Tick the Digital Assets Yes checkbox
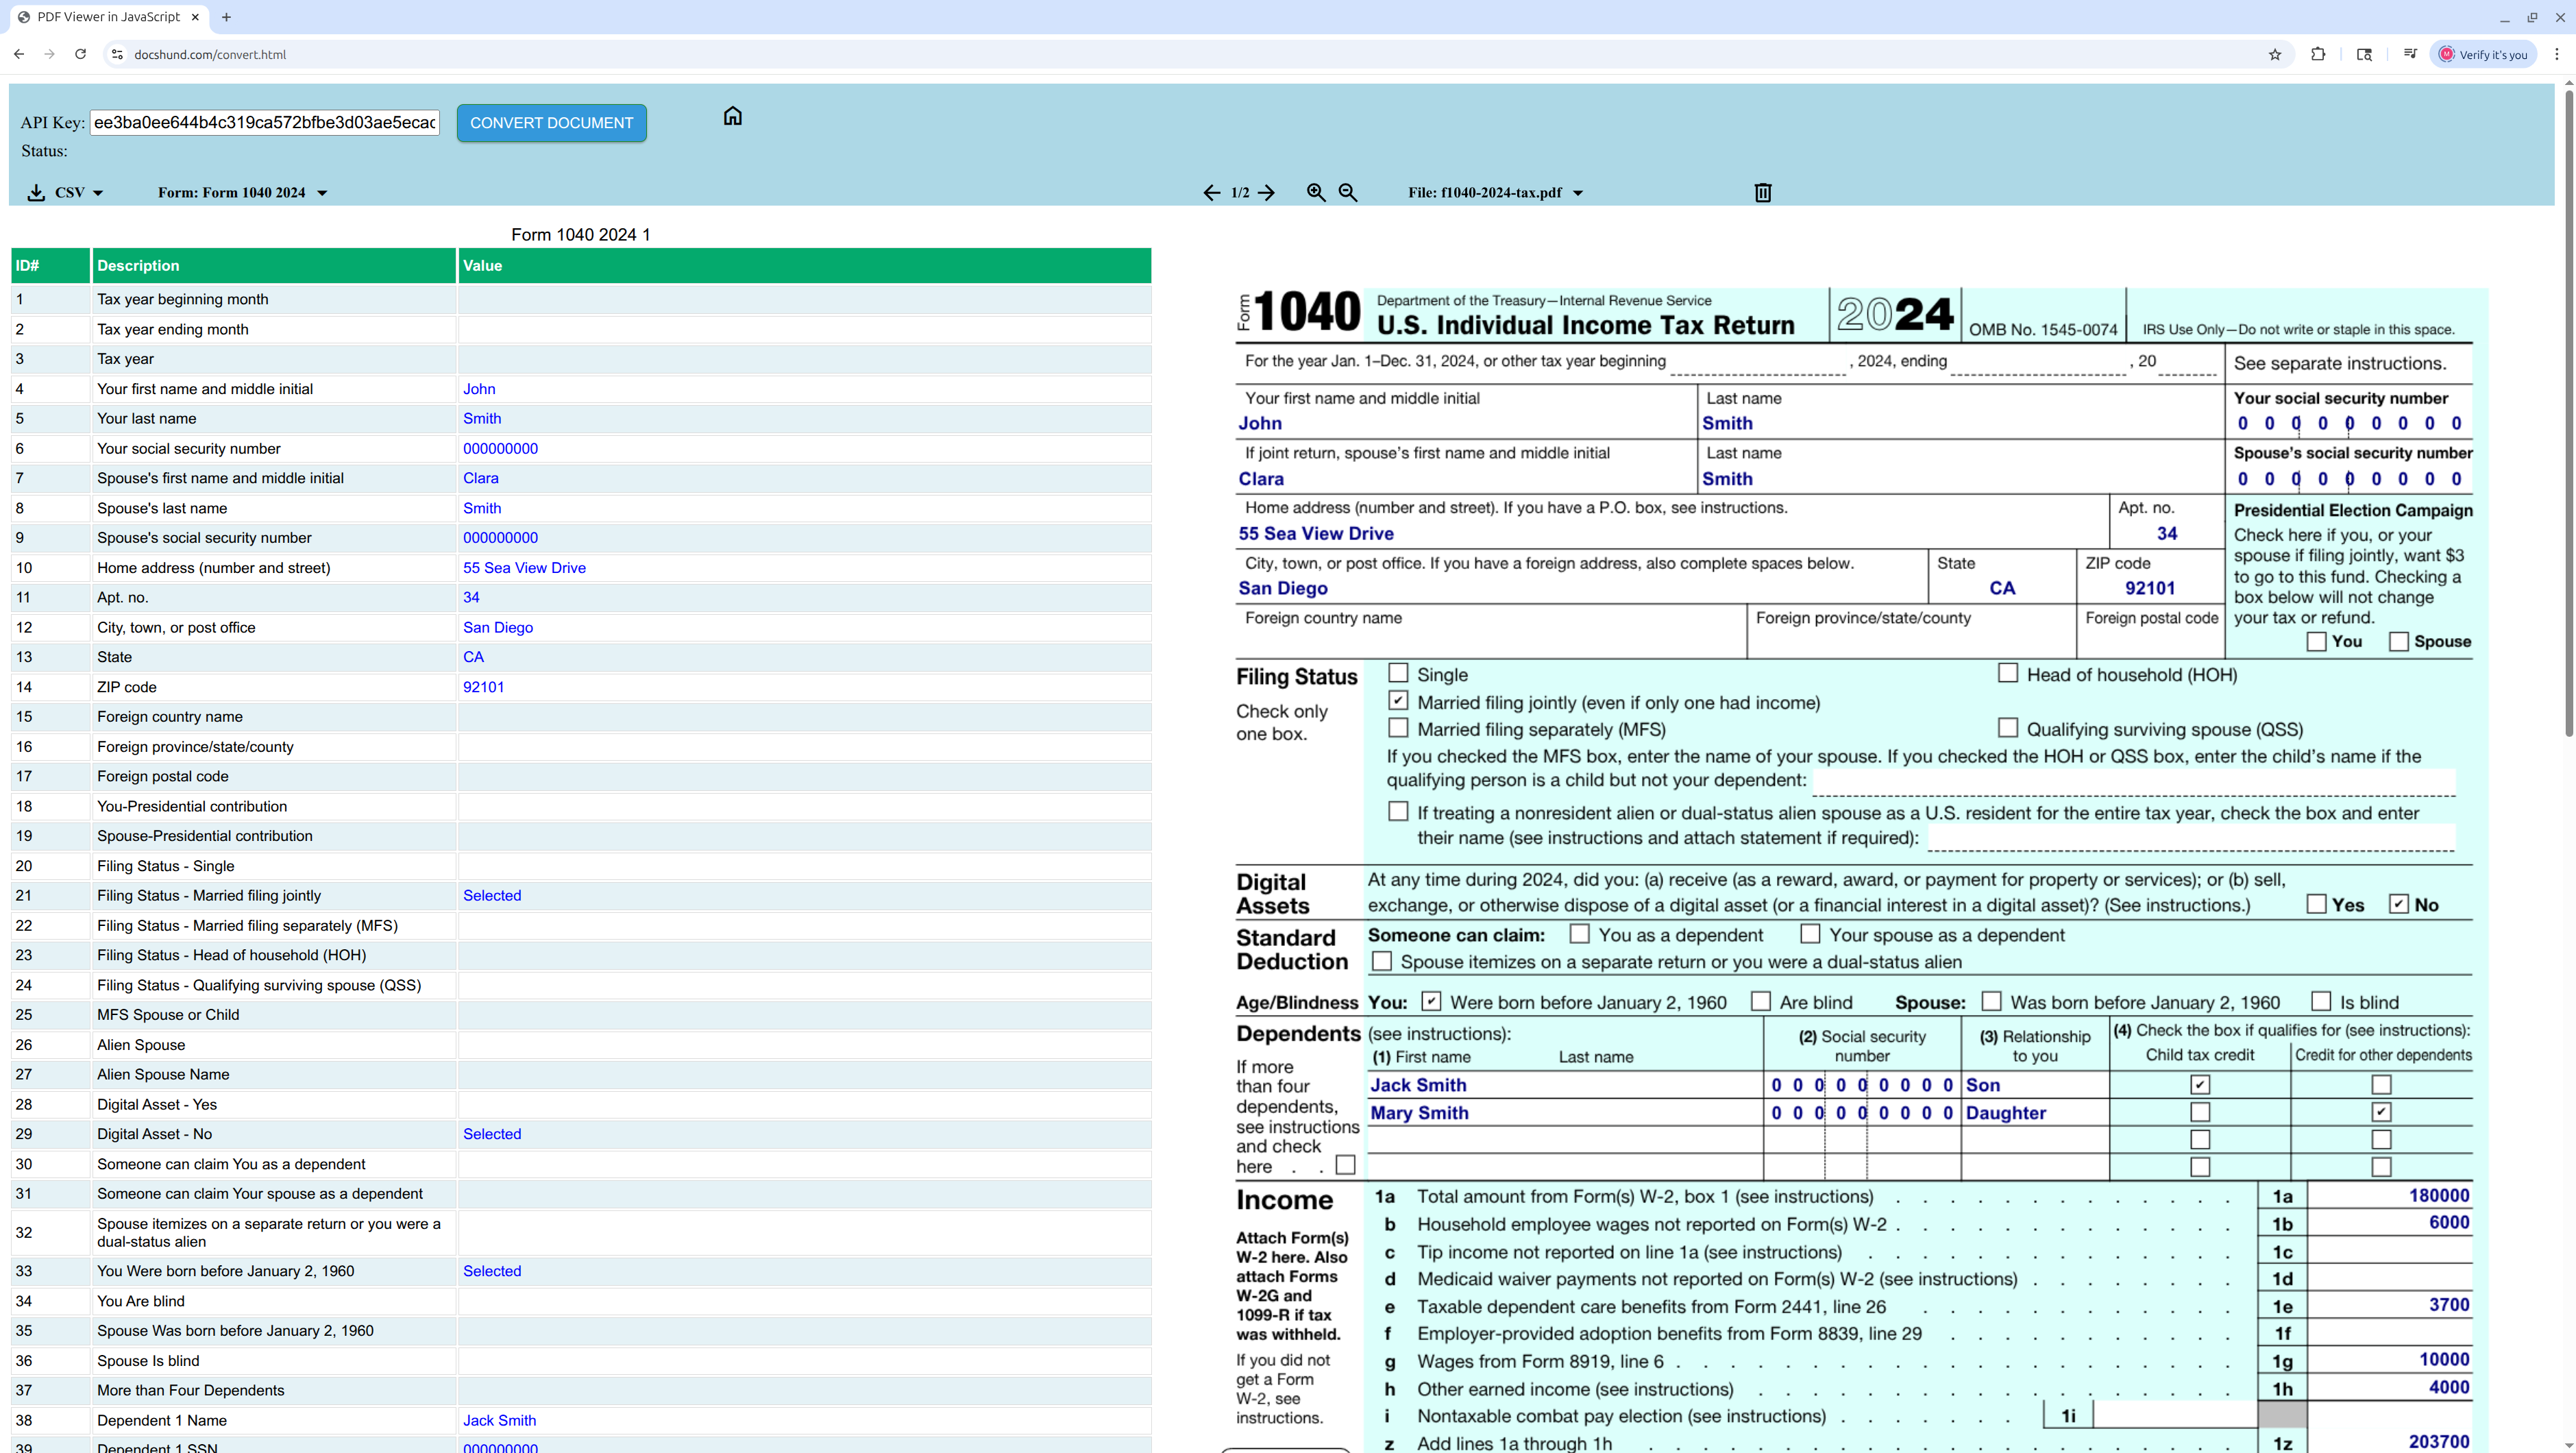This screenshot has width=2576, height=1453. tap(2316, 904)
